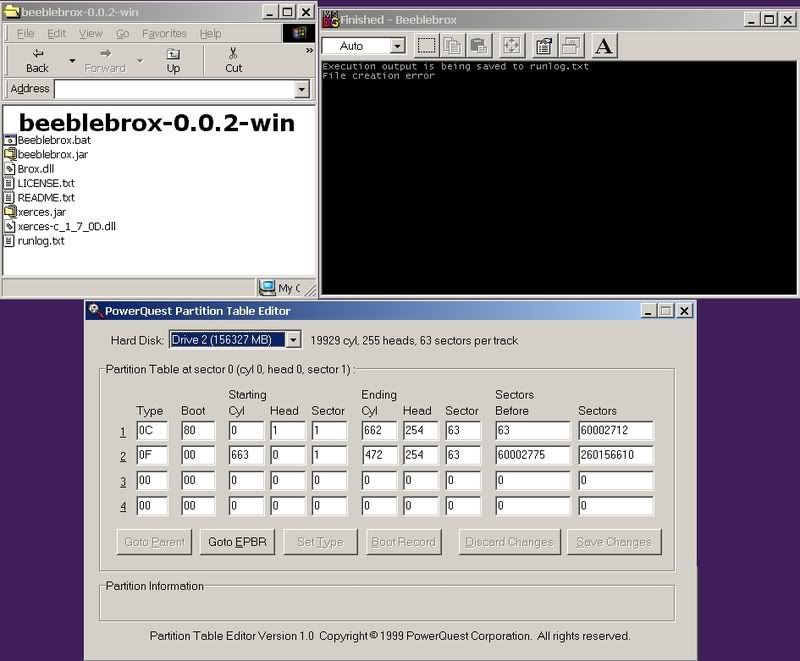
Task: Open console Properties via toolbar icon
Action: tap(544, 46)
